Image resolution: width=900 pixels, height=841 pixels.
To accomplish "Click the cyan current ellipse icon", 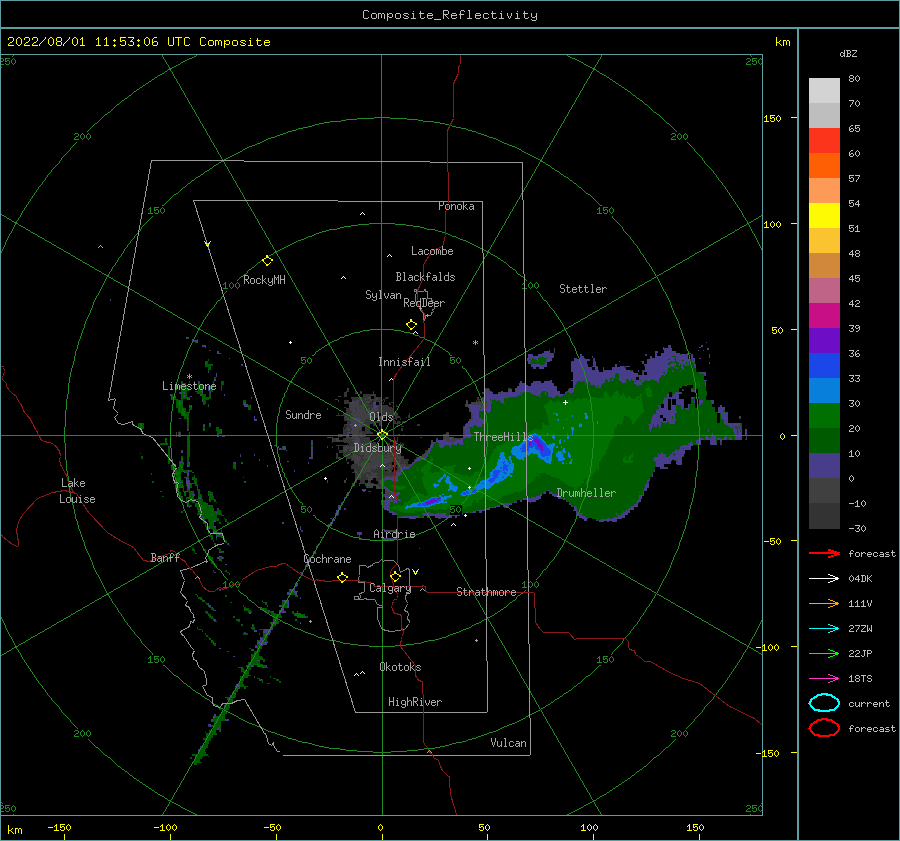I will click(824, 703).
